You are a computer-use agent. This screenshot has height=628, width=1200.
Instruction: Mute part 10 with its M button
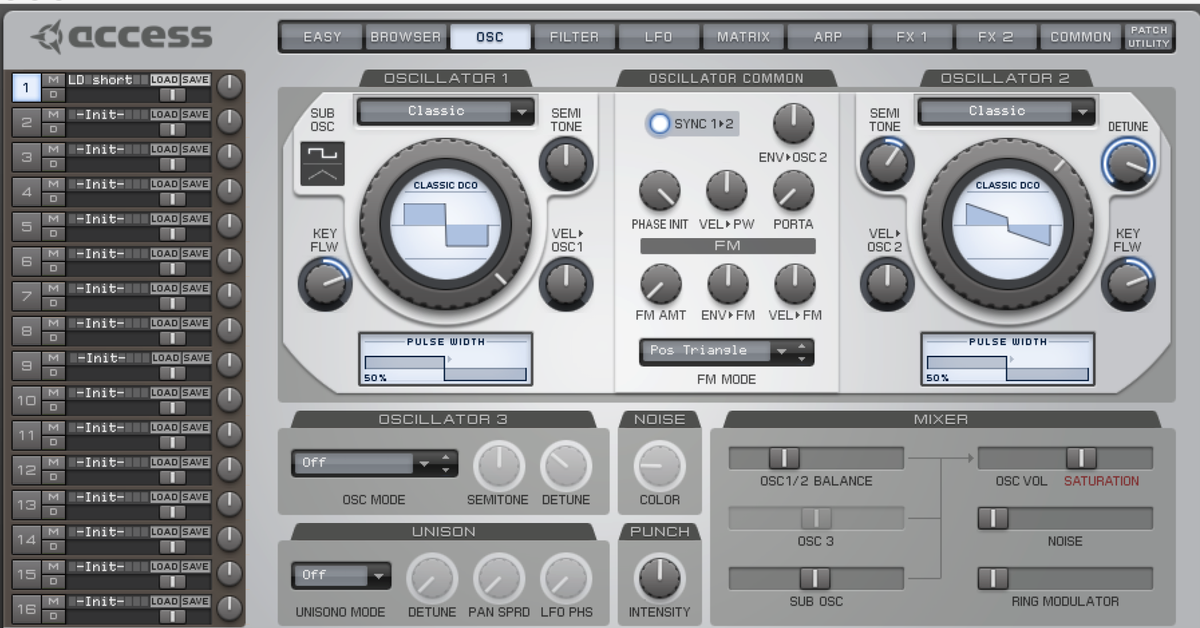(53, 393)
